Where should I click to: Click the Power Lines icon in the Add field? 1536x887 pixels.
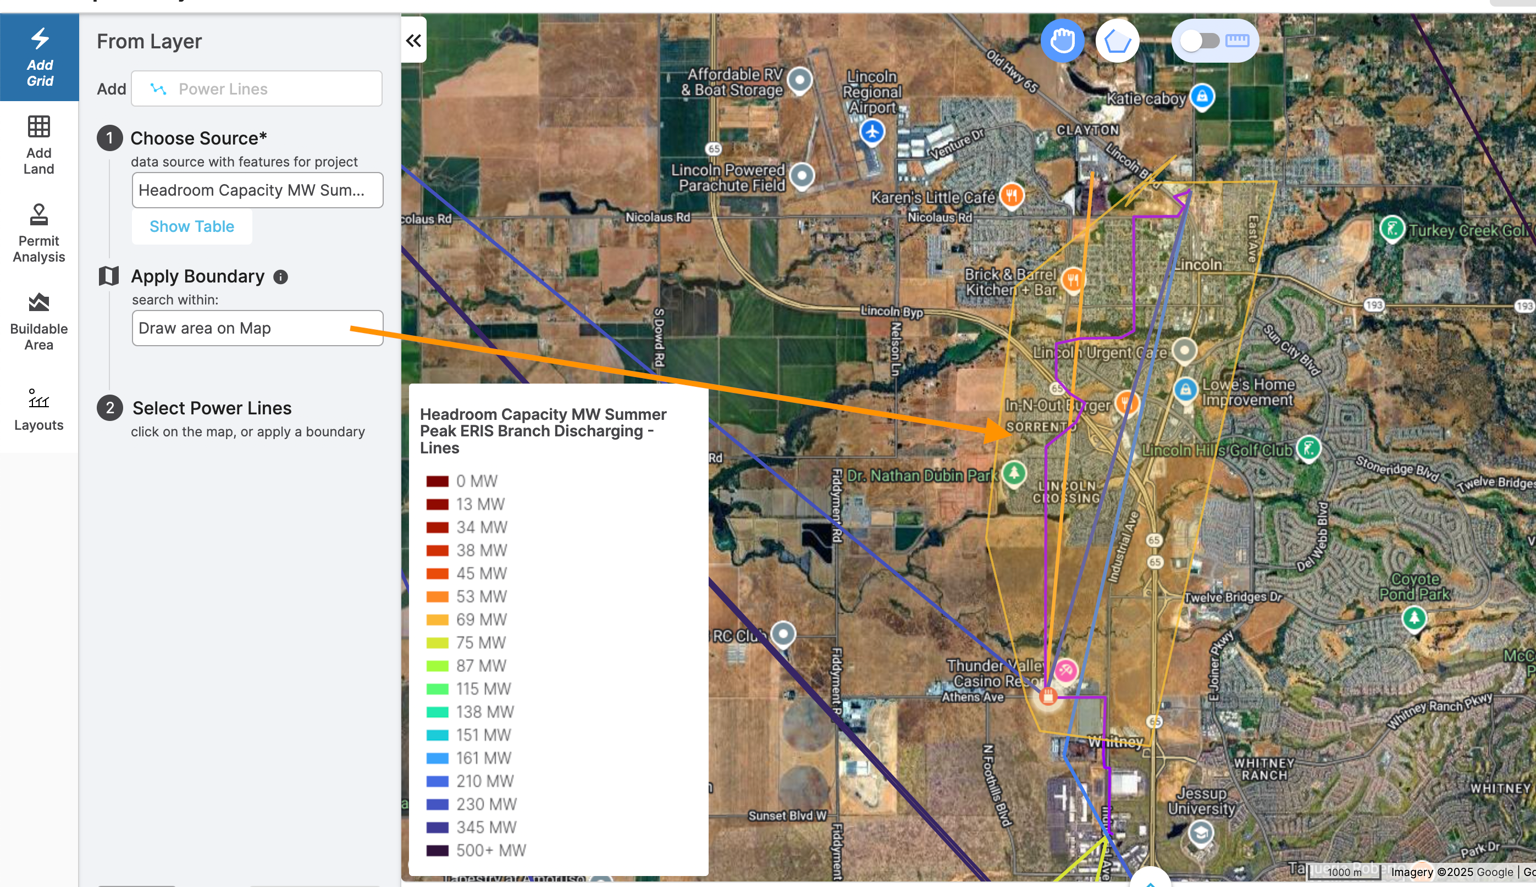157,88
